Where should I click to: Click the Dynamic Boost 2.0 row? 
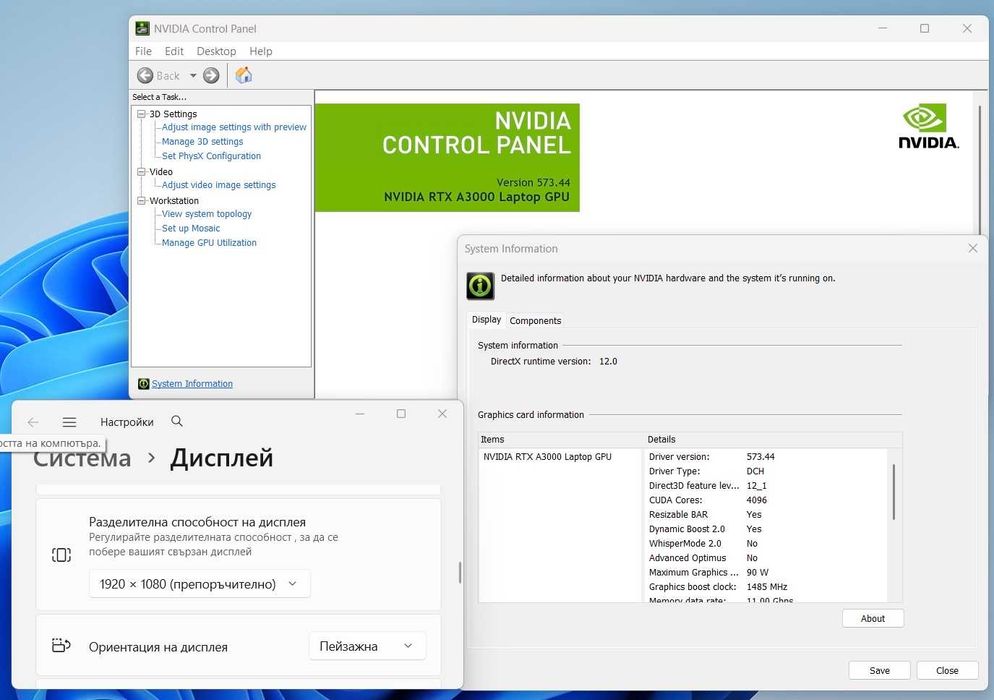tap(765, 529)
